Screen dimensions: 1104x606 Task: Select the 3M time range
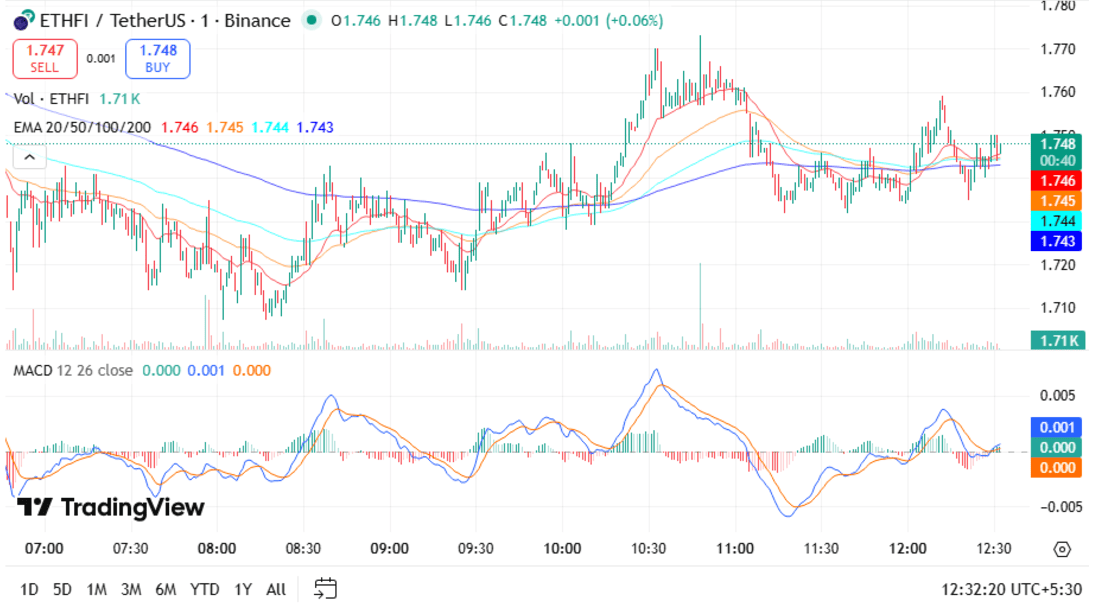coord(131,589)
